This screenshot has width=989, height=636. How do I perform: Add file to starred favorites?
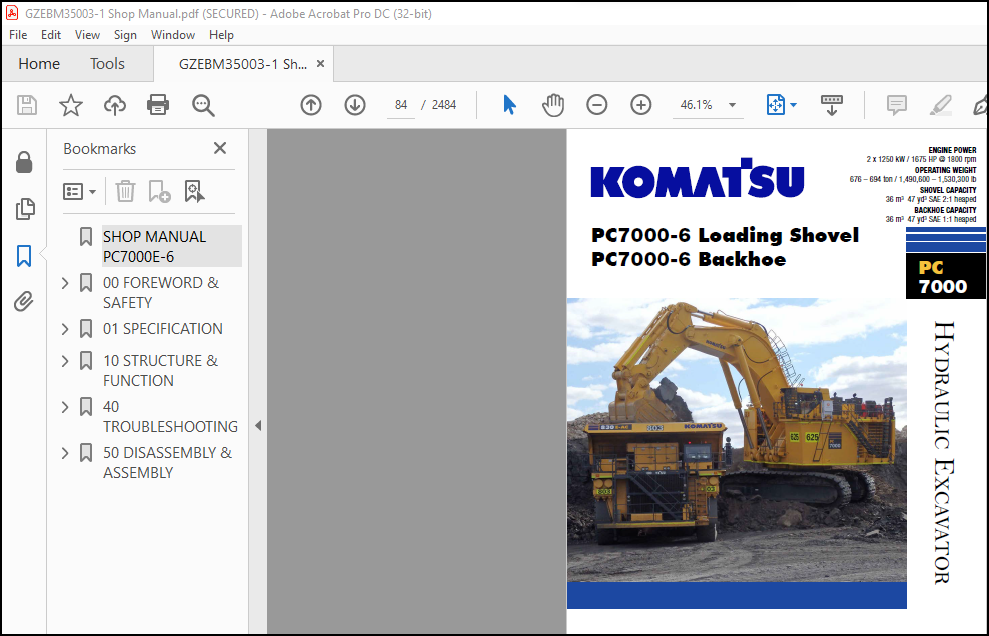[71, 105]
